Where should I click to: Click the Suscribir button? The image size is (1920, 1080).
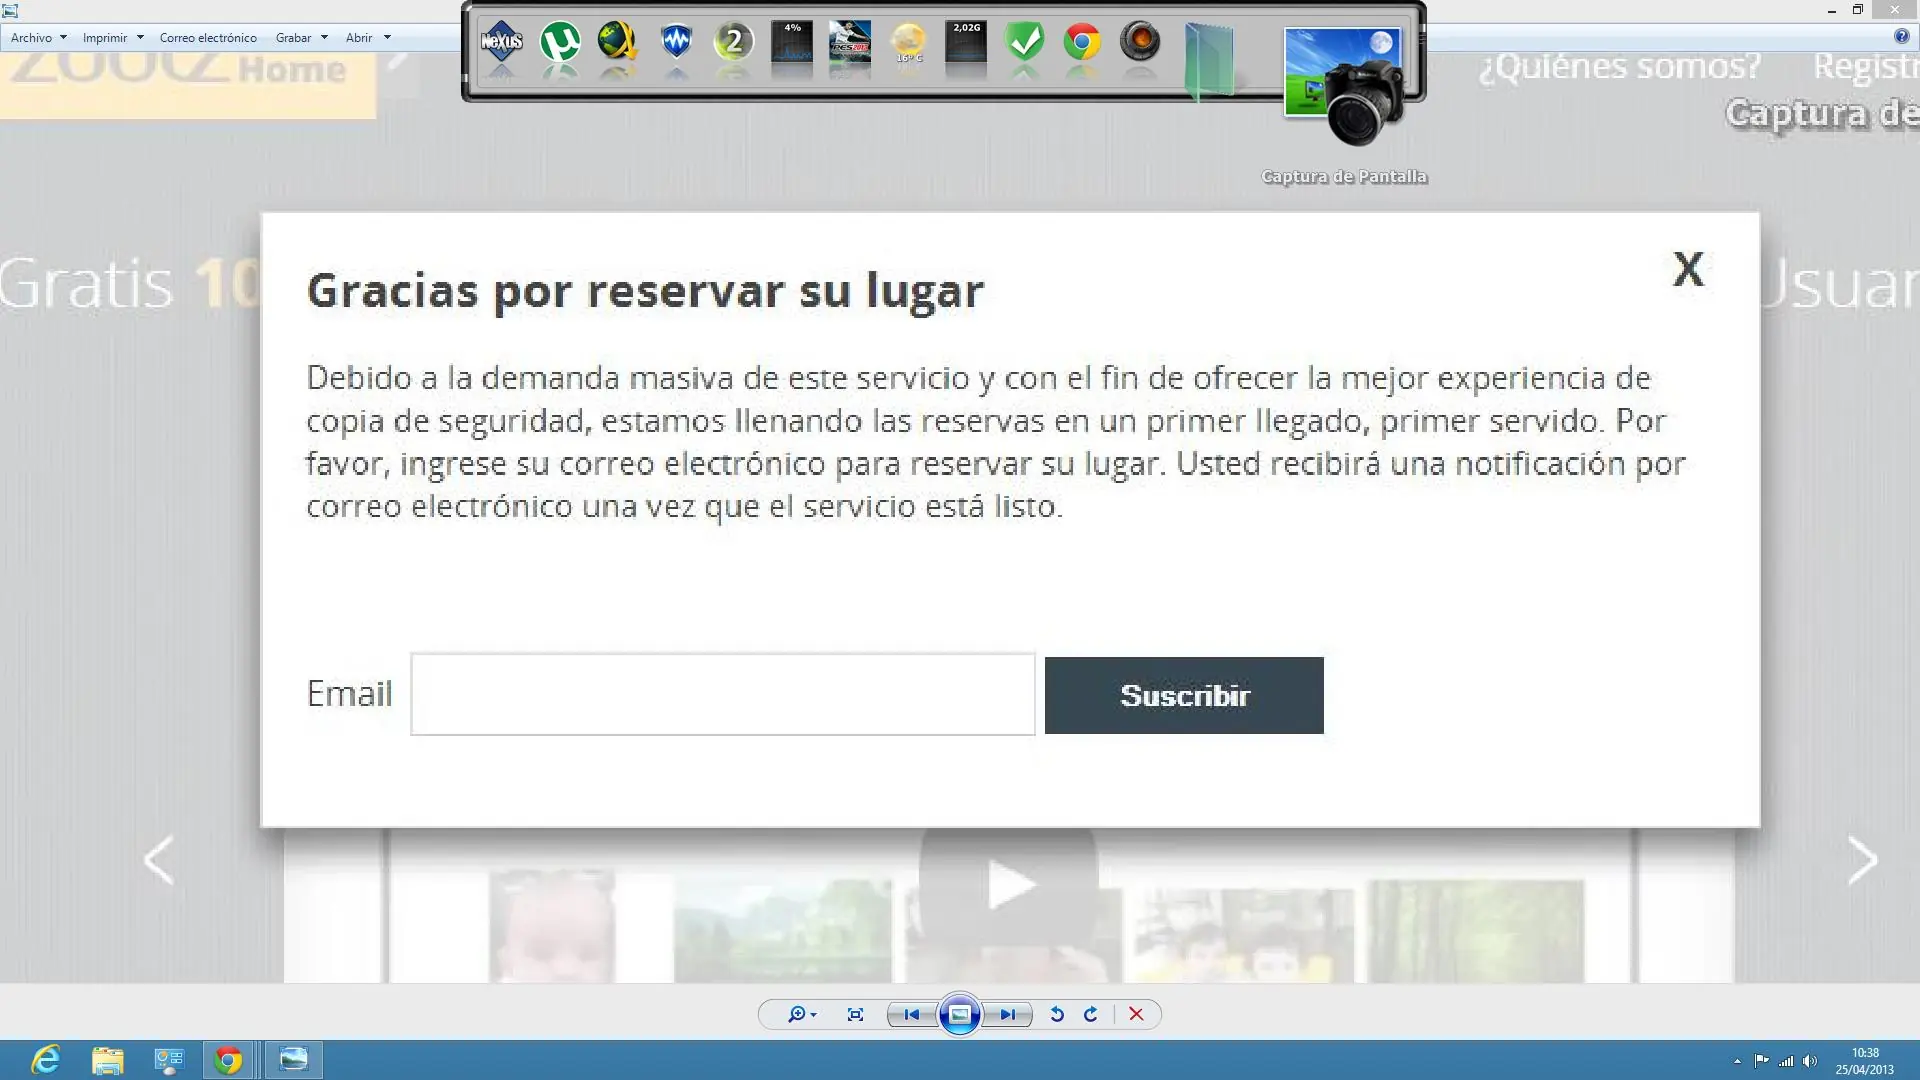[1184, 695]
